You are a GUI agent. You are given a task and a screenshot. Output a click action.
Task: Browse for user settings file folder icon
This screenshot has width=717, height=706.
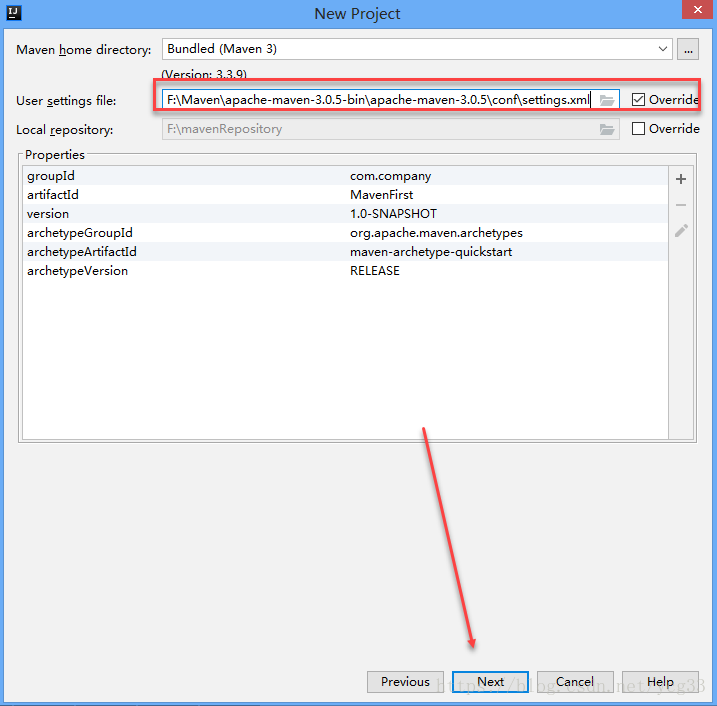click(607, 100)
